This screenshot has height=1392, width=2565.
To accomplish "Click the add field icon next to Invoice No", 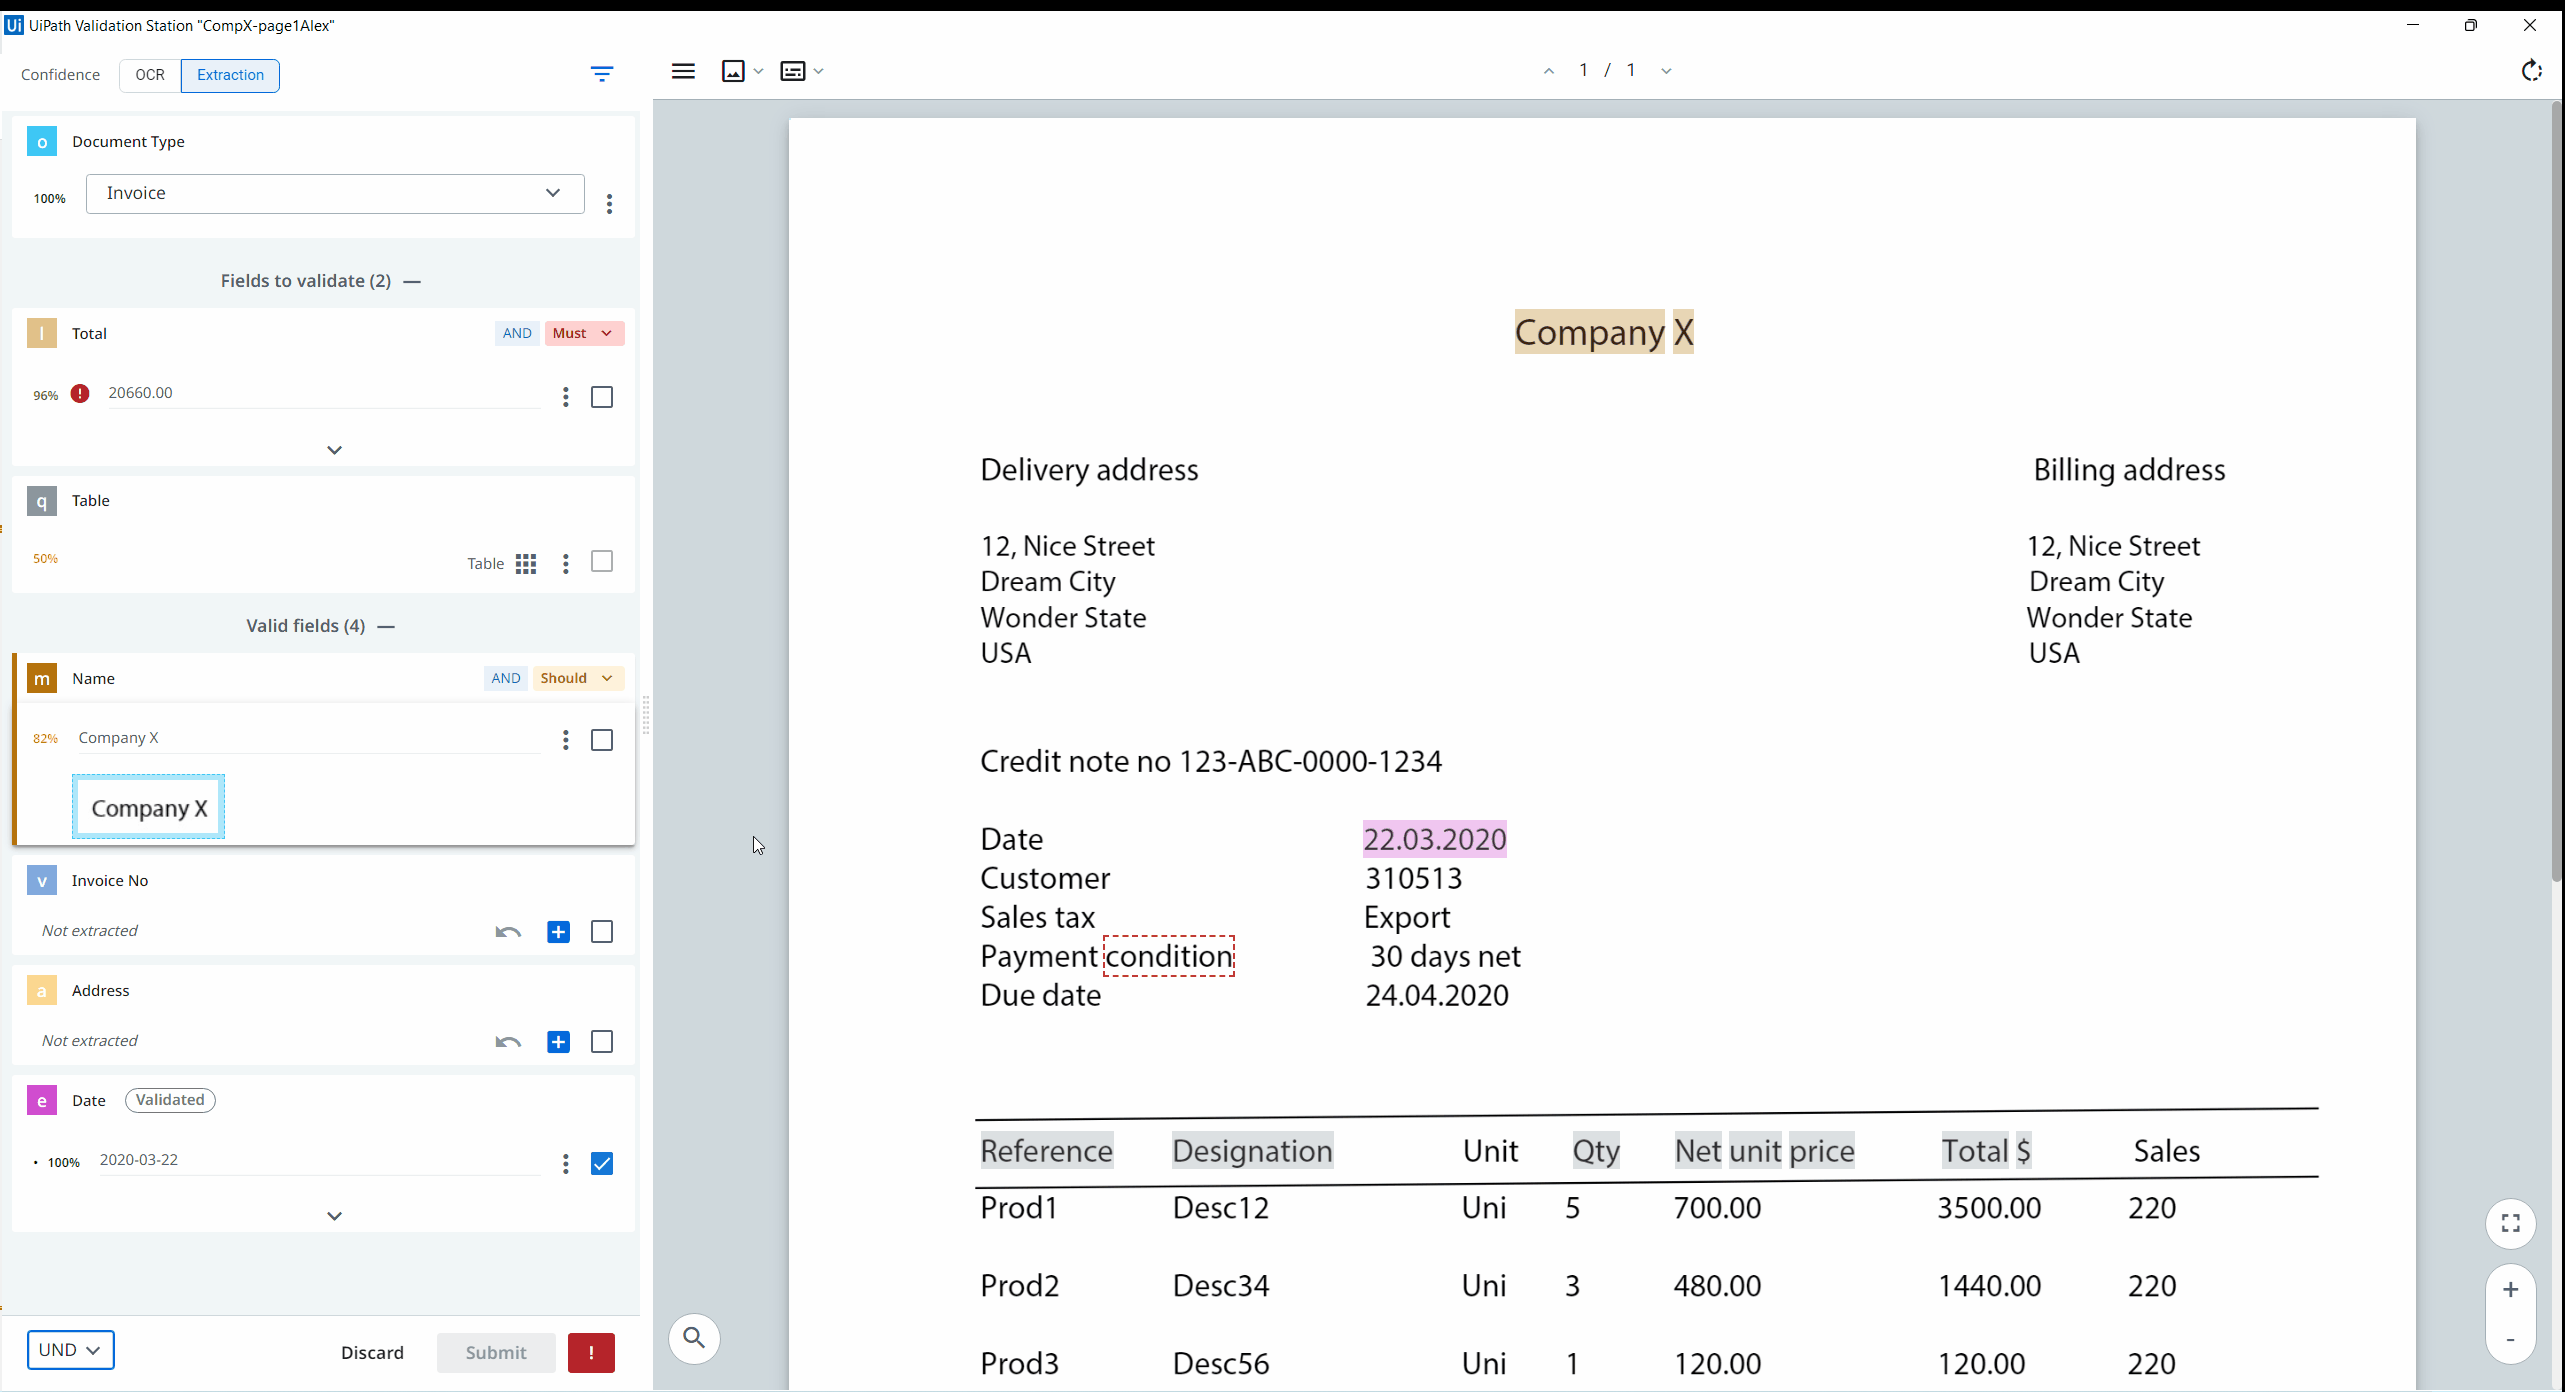I will (559, 929).
